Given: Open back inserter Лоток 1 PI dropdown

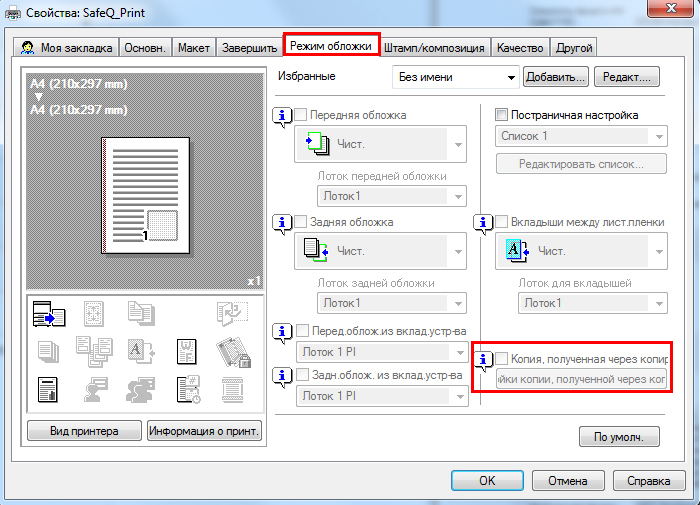Looking at the screenshot, I should click(x=383, y=396).
